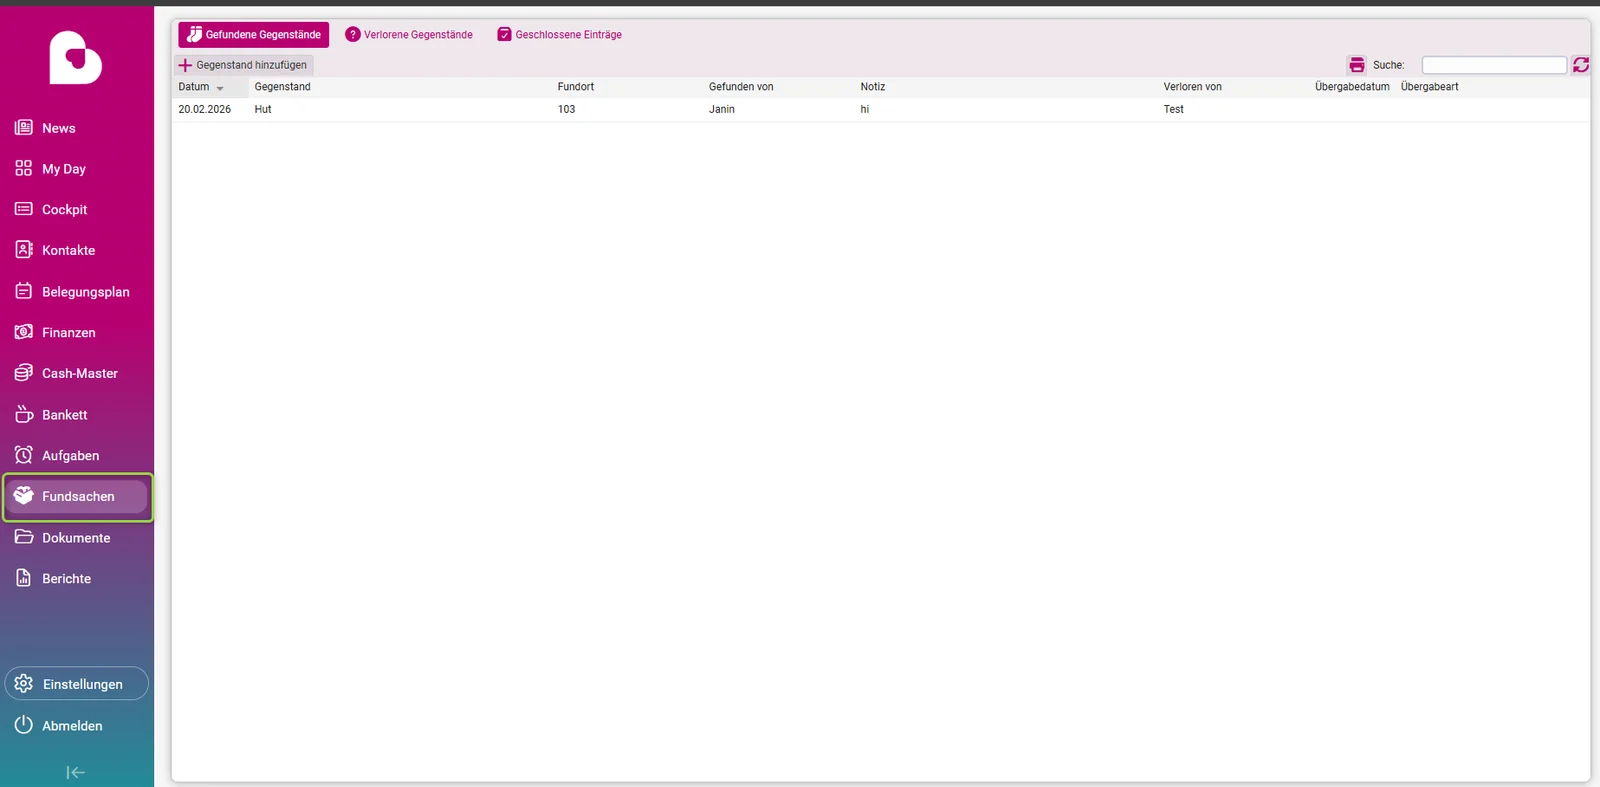Open the Aufgaben clock icon
Viewport: 1600px width, 787px height.
(24, 455)
